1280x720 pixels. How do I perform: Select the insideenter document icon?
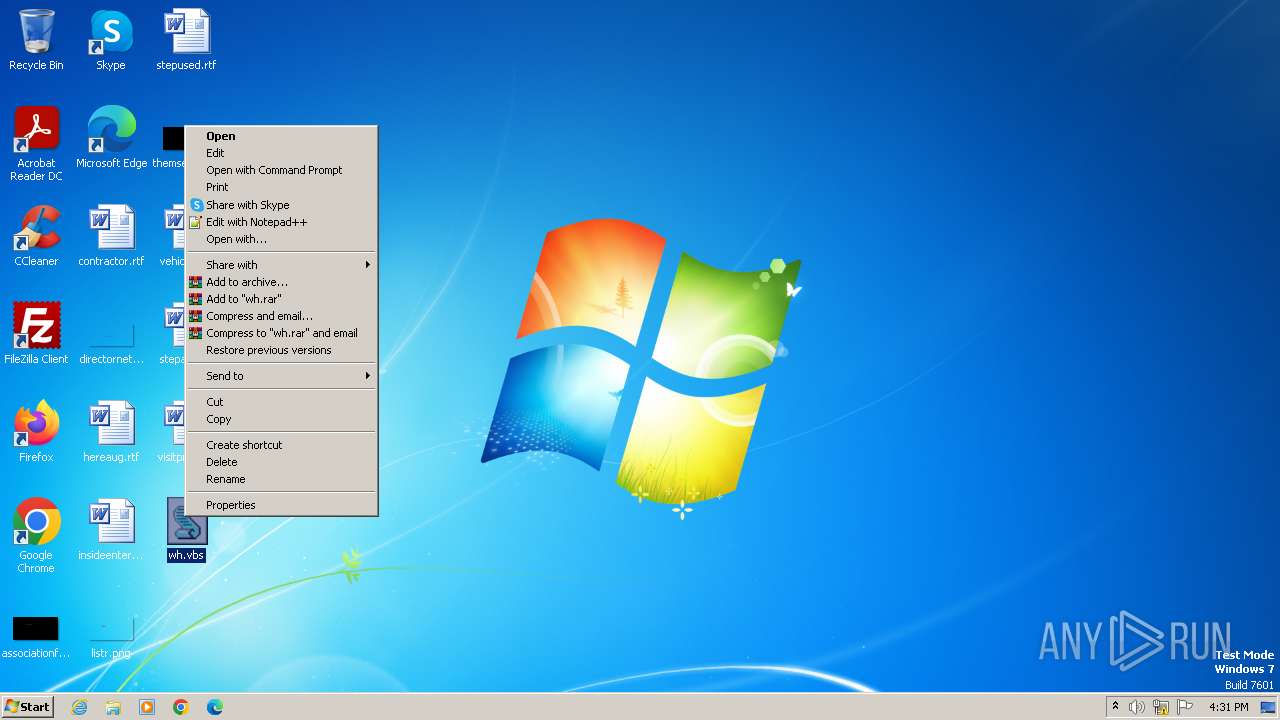pos(111,530)
